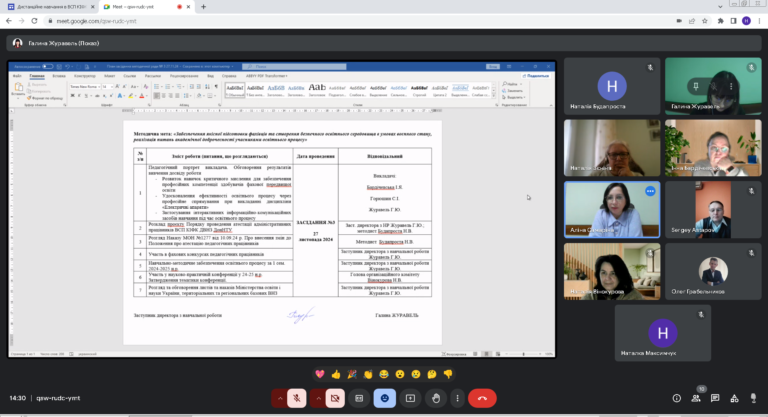Viewport: 768px width, 417px height.
Task: Send the crying face reaction
Action: tap(416, 374)
